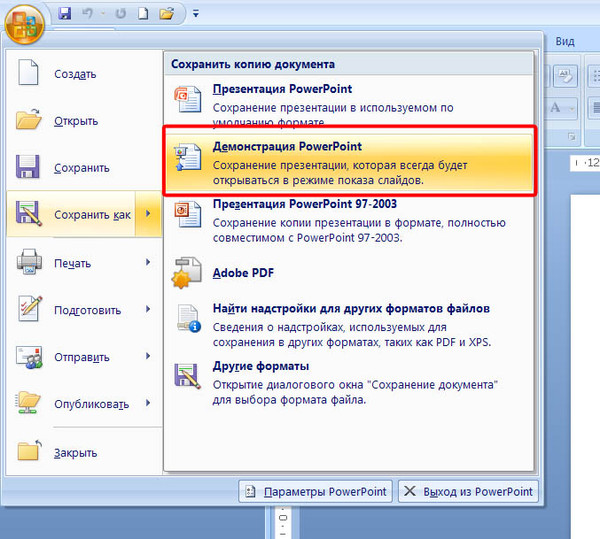The width and height of the screenshot is (600, 539).
Task: Click the Undo arrow in quick access toolbar
Action: pyautogui.click(x=87, y=14)
